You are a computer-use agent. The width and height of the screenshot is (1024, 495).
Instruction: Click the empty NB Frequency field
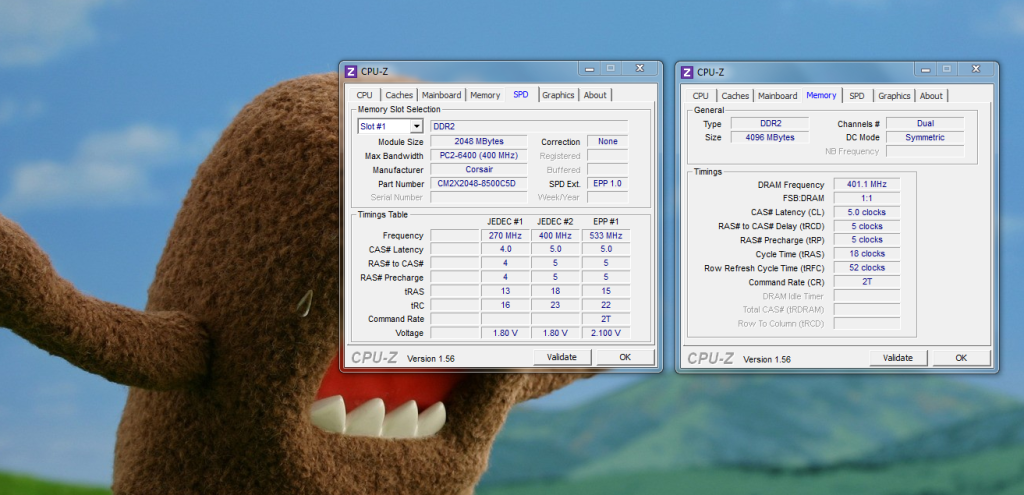925,152
